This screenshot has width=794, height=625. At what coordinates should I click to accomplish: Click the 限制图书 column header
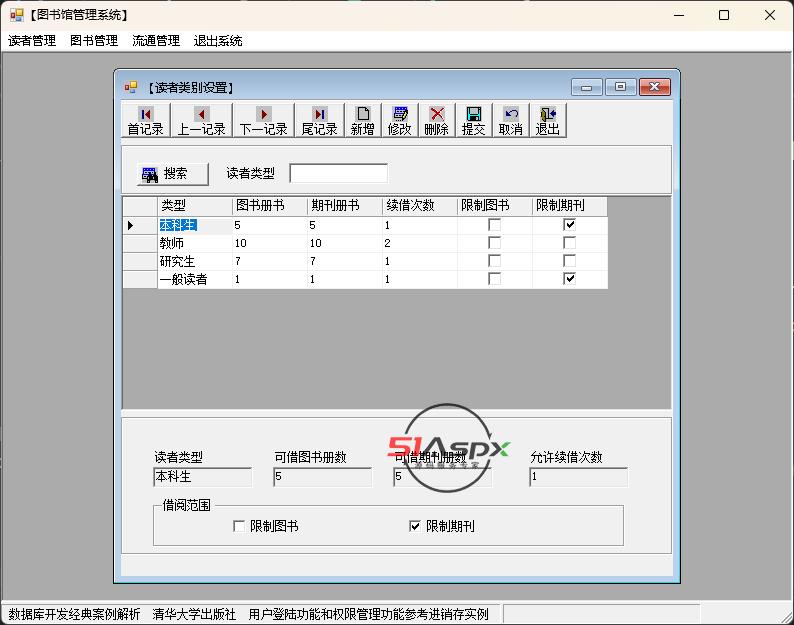(x=495, y=206)
